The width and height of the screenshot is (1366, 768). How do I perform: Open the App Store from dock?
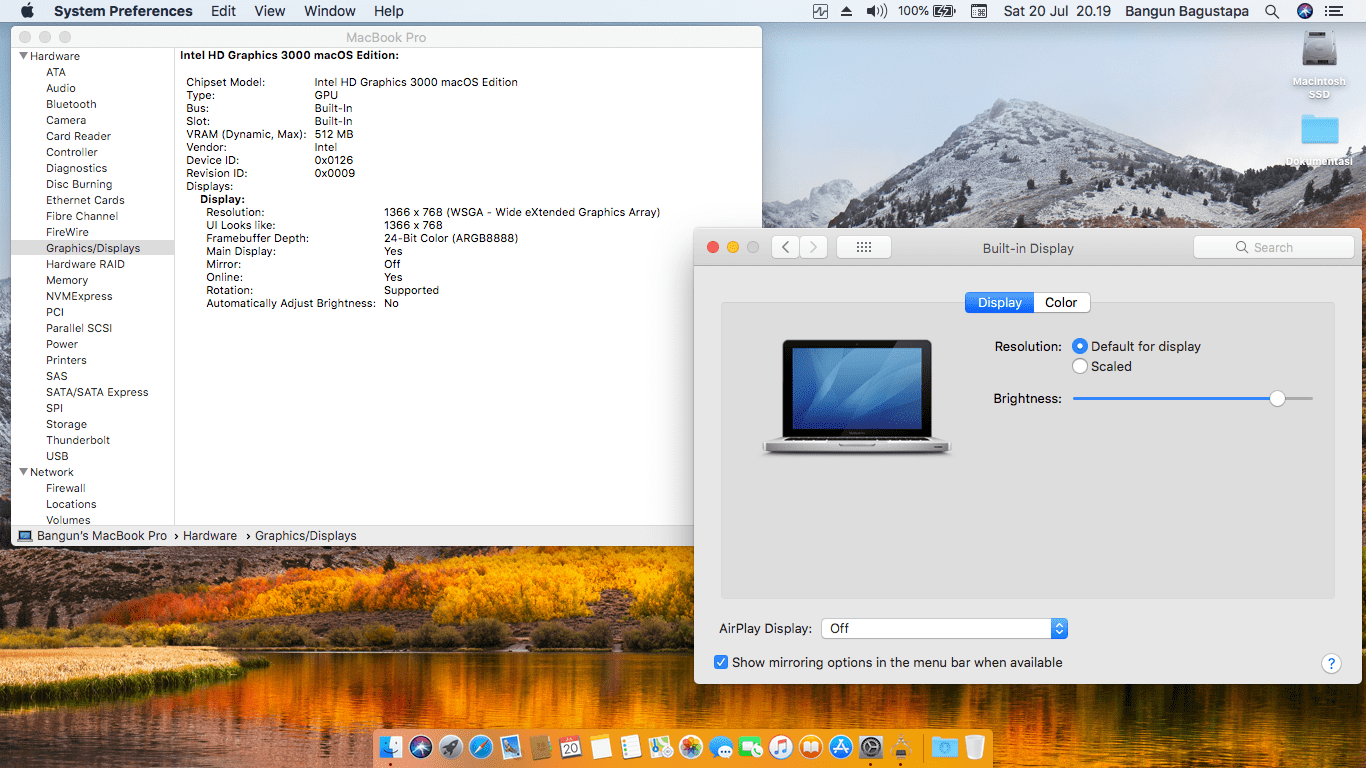(841, 746)
